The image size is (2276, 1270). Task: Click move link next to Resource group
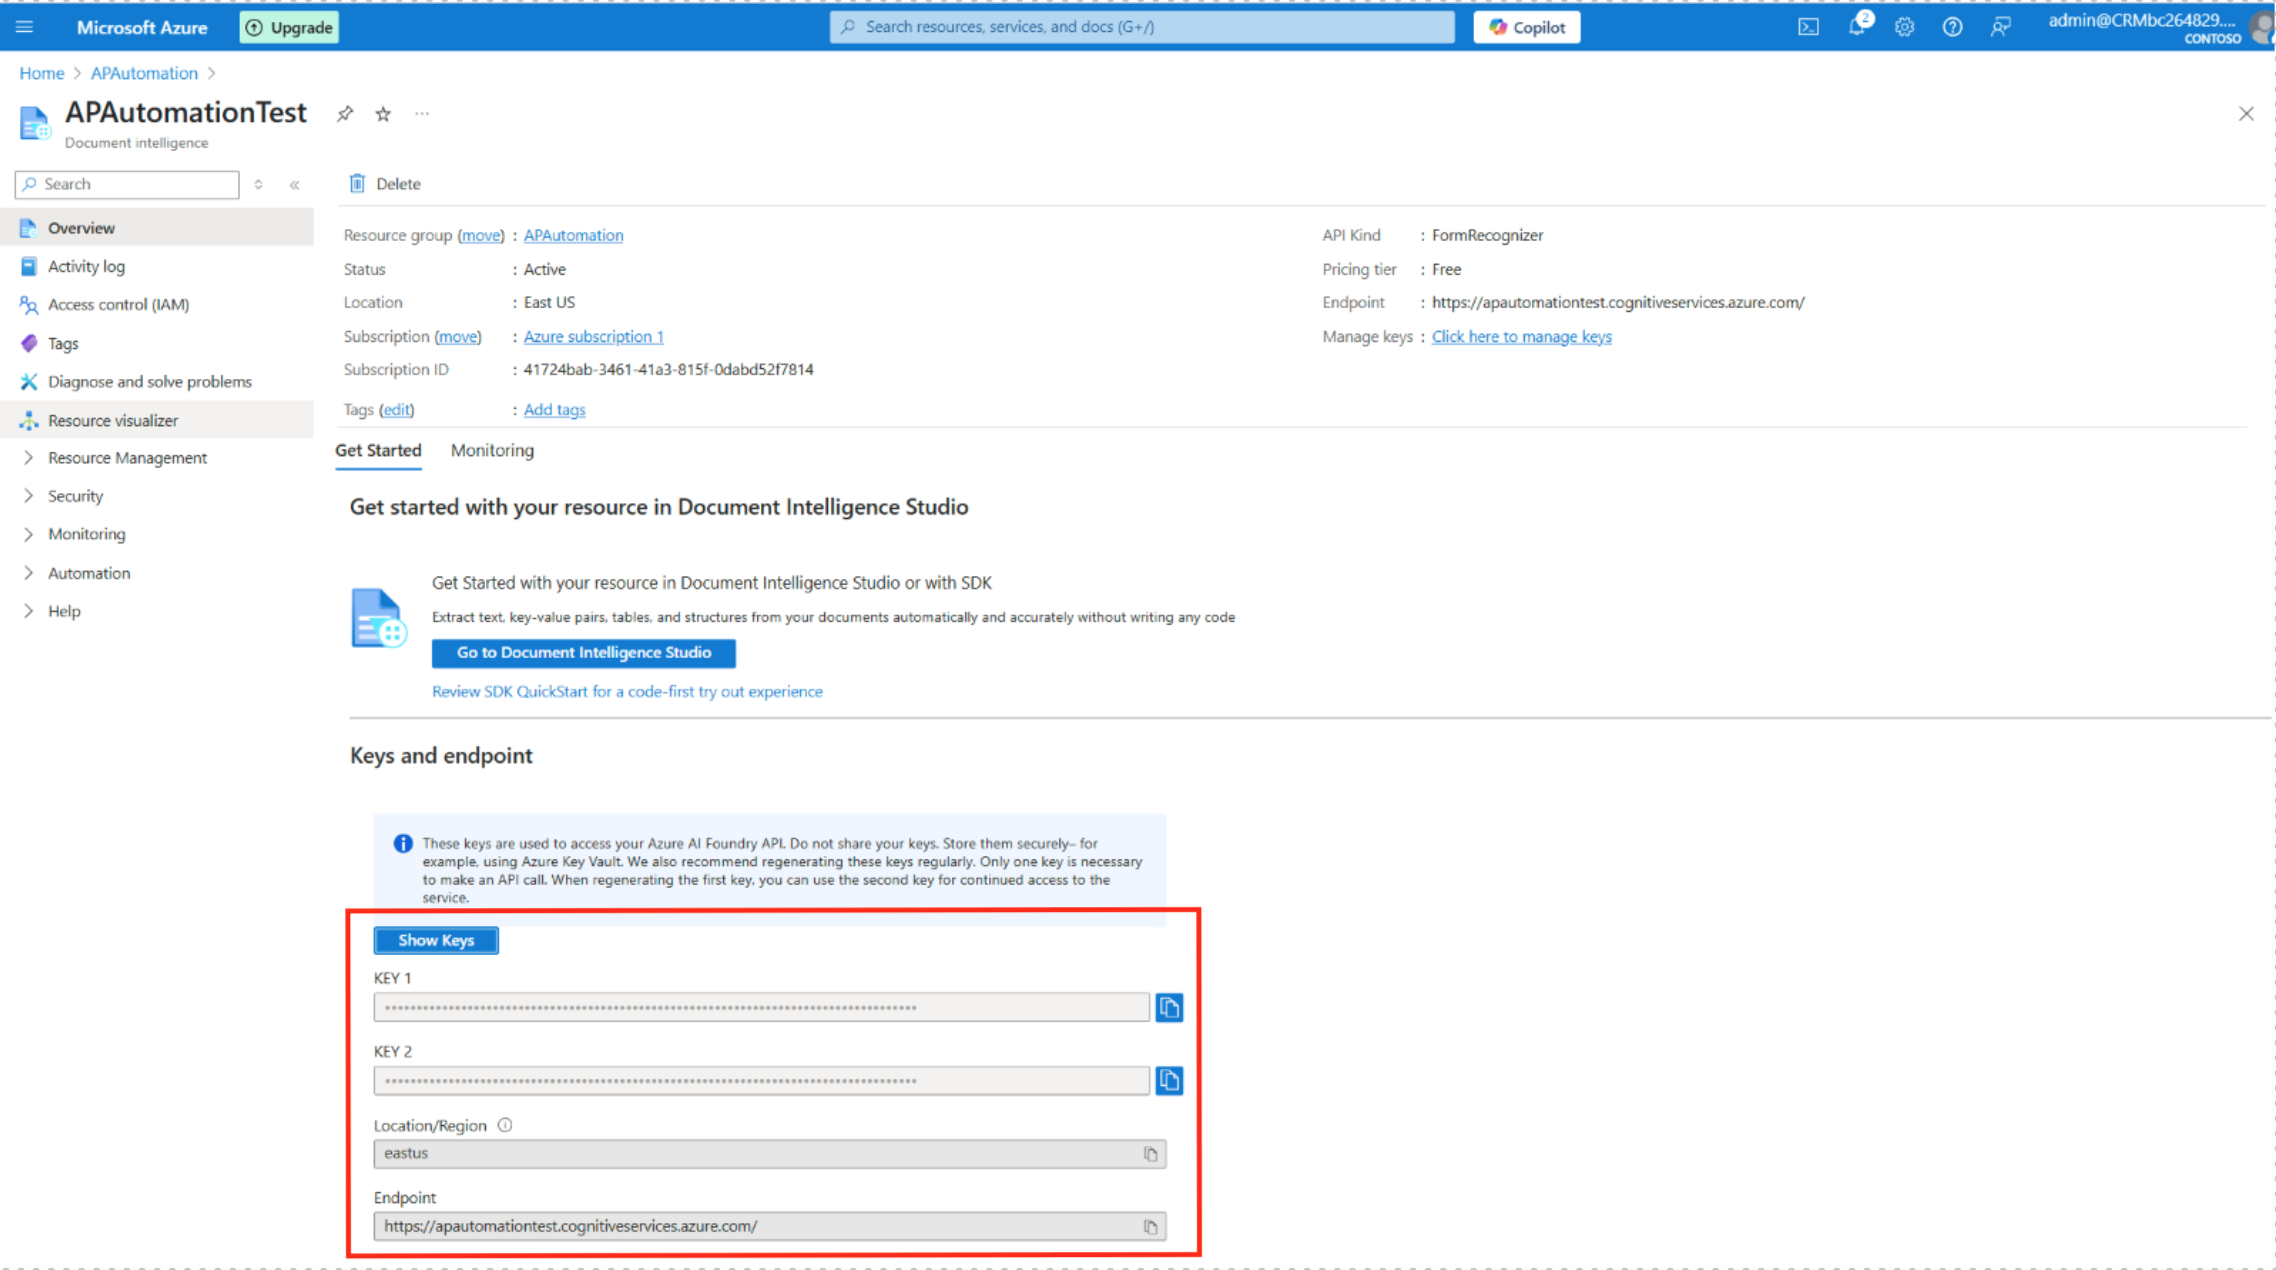click(x=481, y=235)
